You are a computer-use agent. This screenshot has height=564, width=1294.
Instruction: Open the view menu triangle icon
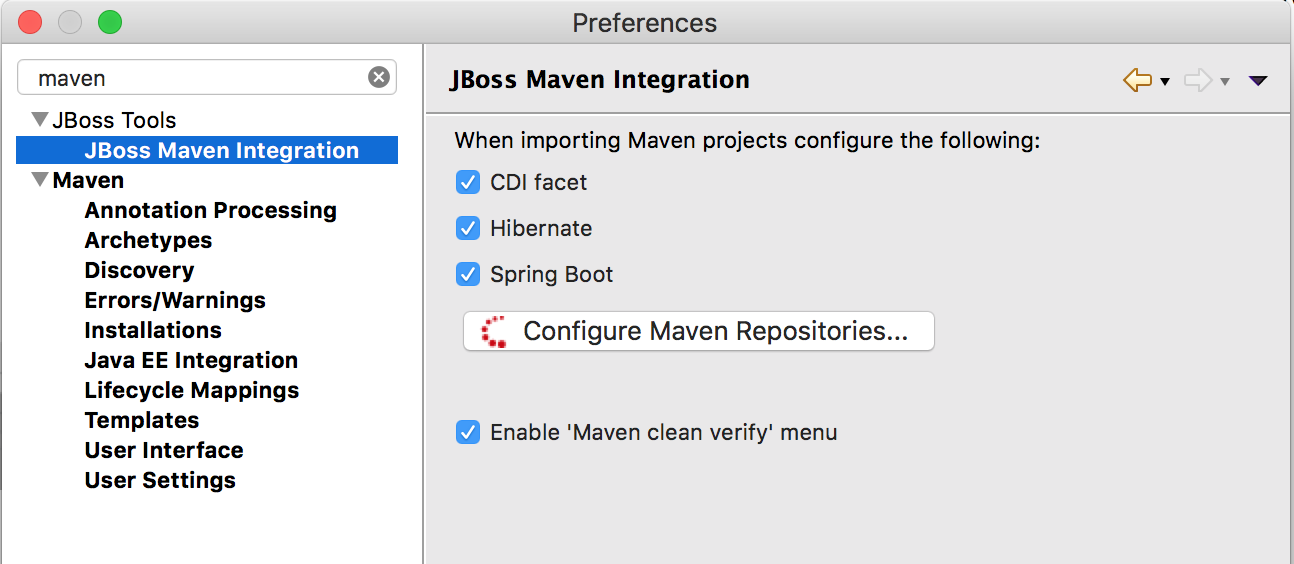(1258, 81)
